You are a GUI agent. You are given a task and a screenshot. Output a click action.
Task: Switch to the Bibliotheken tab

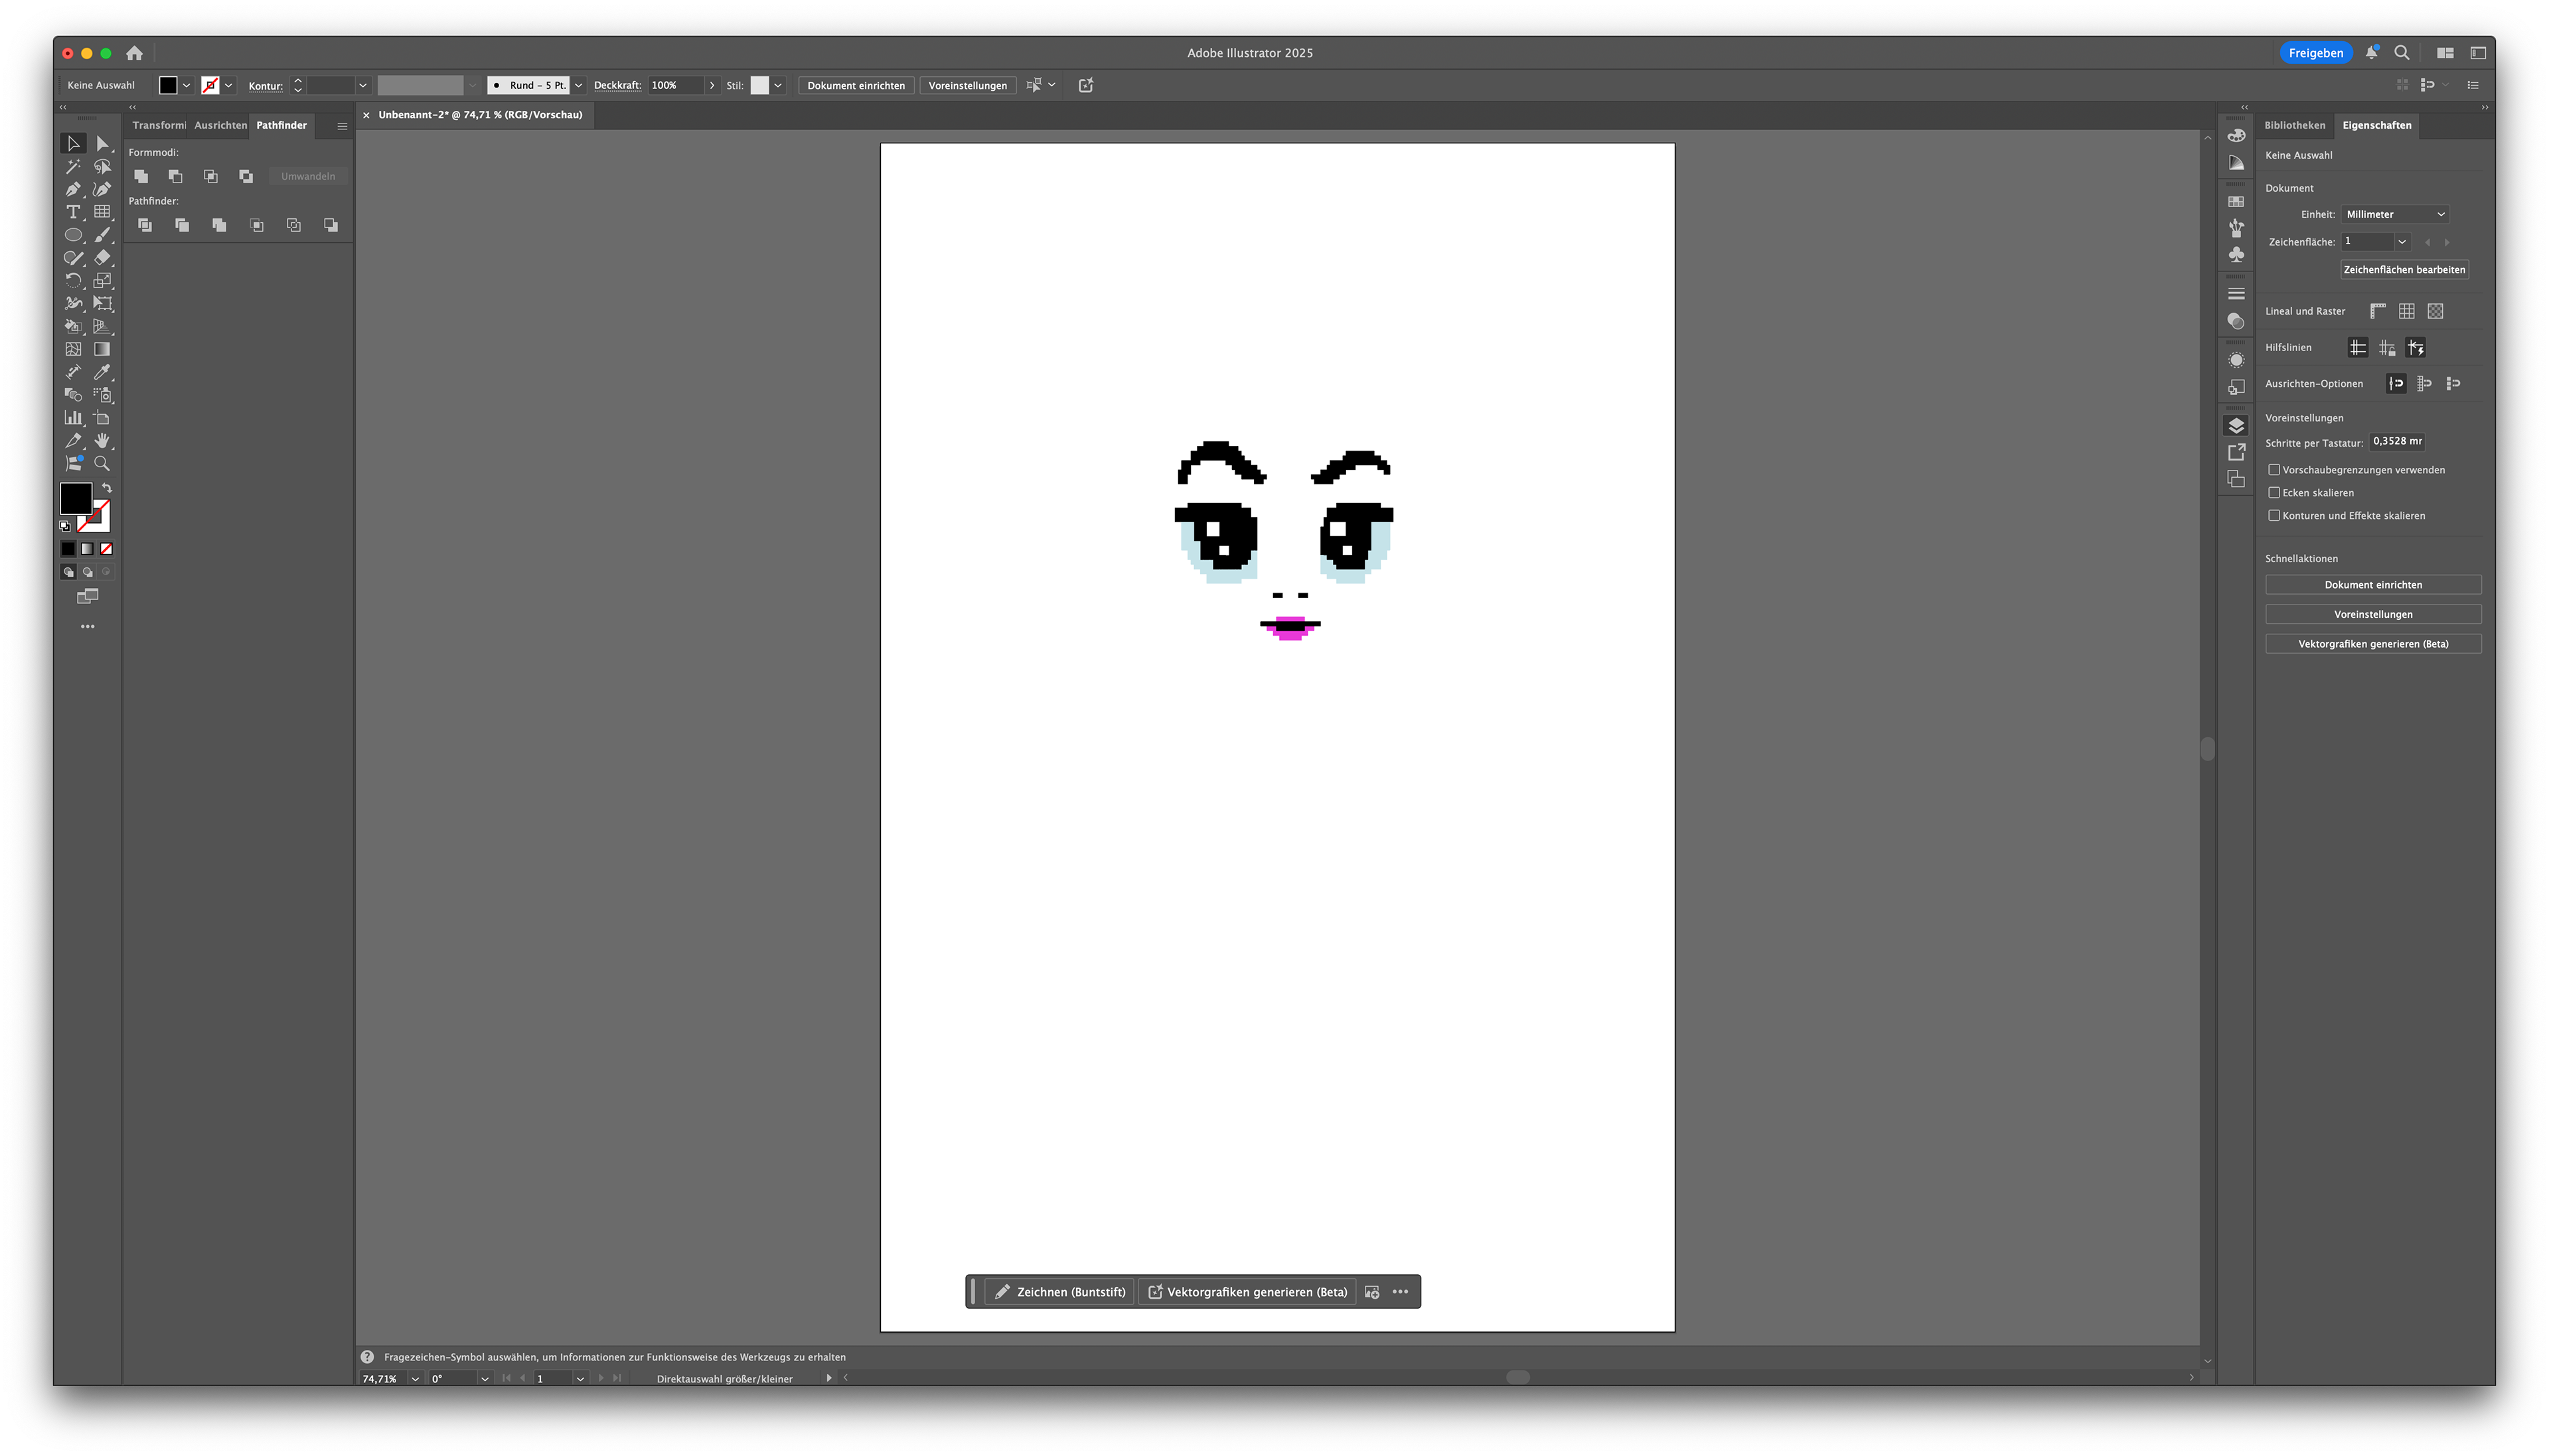pos(2294,125)
